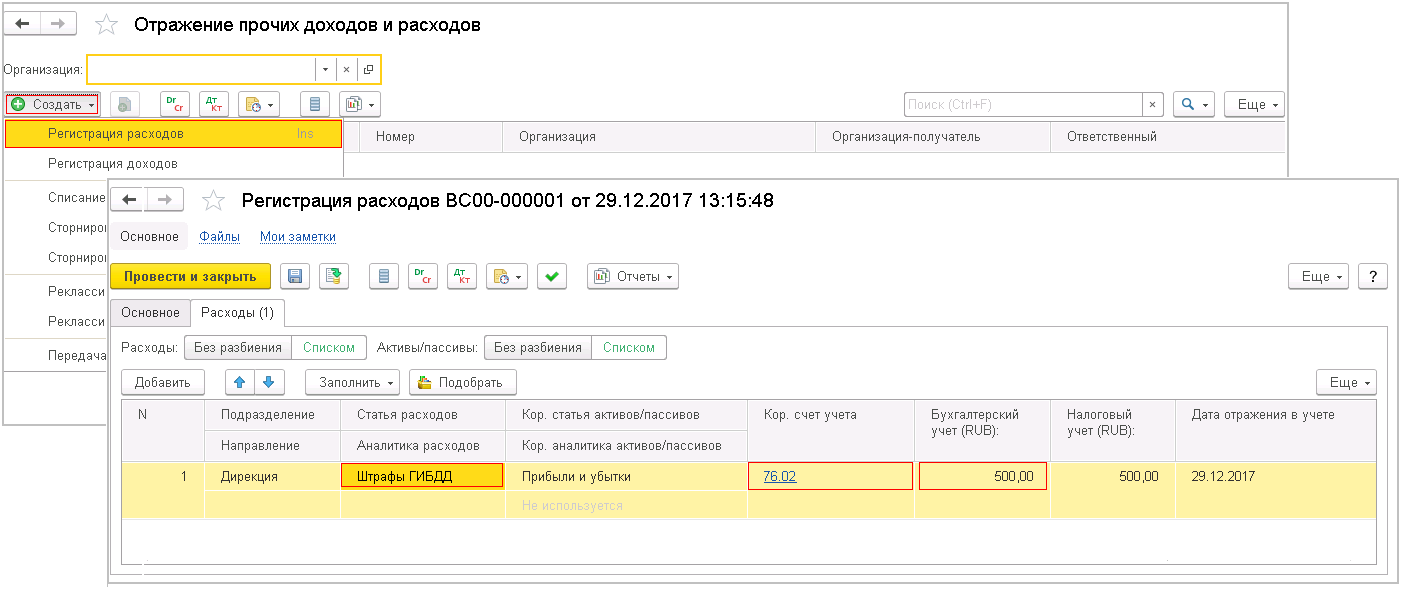Screen dimensions: 1415x598
Task: Click the Провести и закрыть button
Action: pyautogui.click(x=190, y=277)
